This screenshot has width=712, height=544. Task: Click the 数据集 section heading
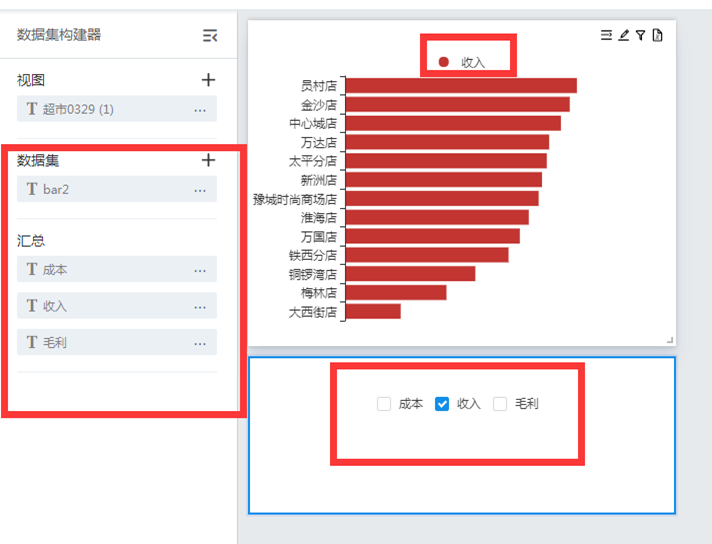[x=38, y=160]
